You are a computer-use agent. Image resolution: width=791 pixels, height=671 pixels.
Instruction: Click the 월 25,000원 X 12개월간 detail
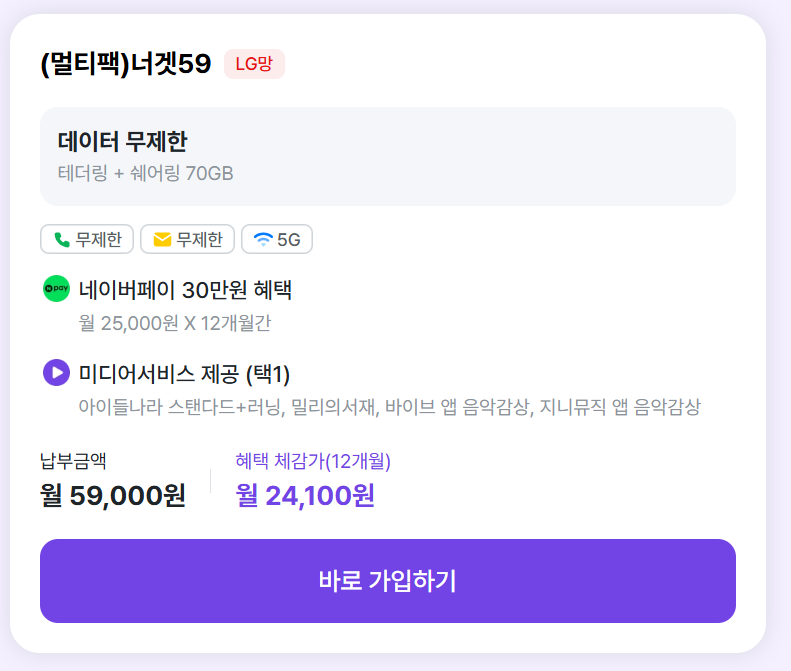tap(174, 323)
